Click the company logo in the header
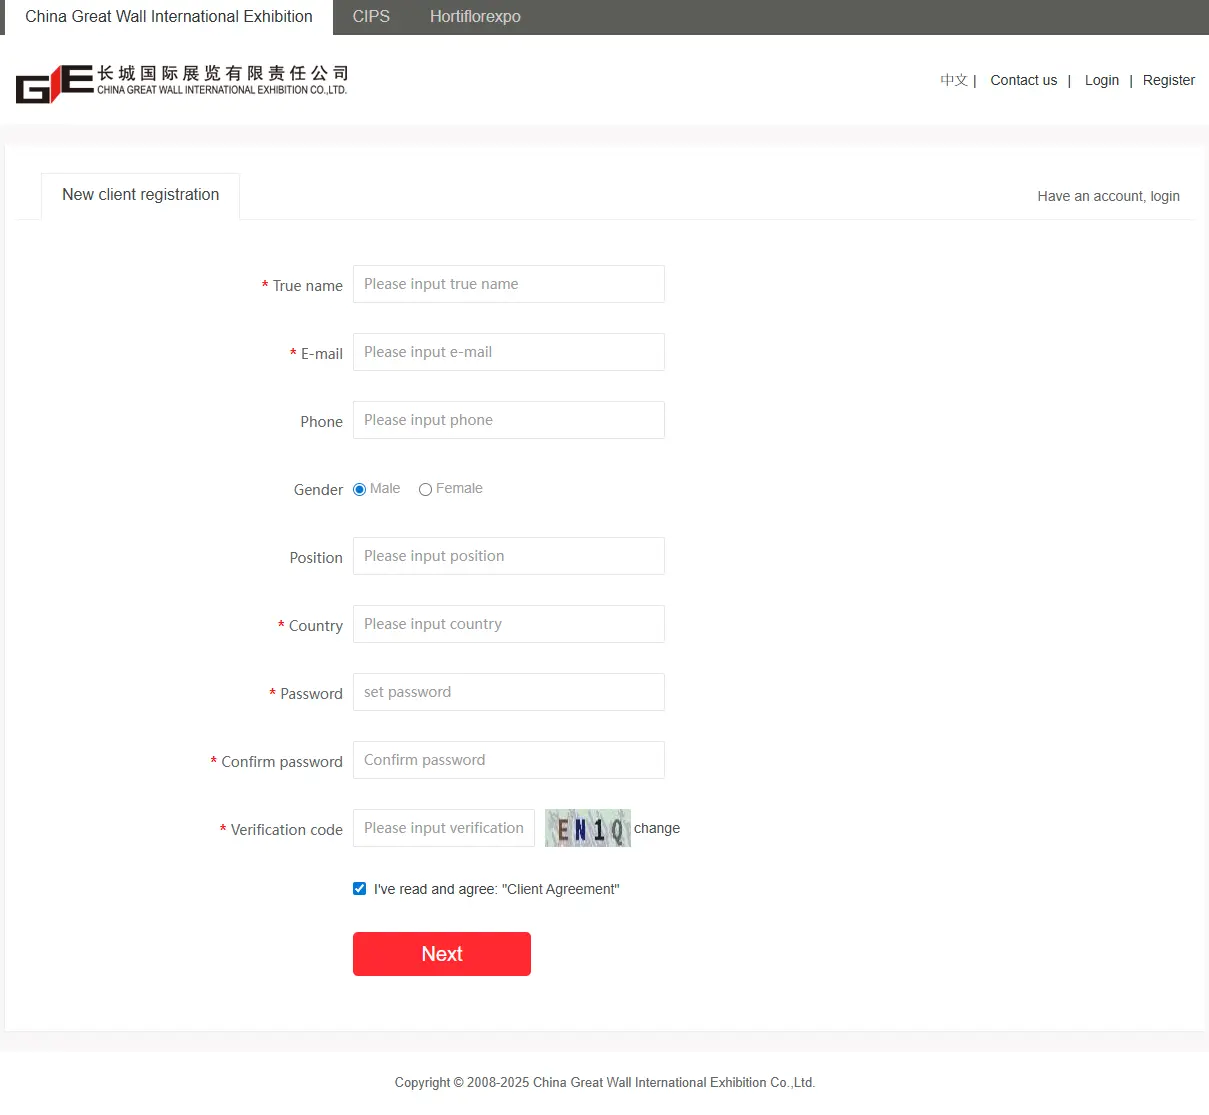The image size is (1209, 1115). [181, 83]
